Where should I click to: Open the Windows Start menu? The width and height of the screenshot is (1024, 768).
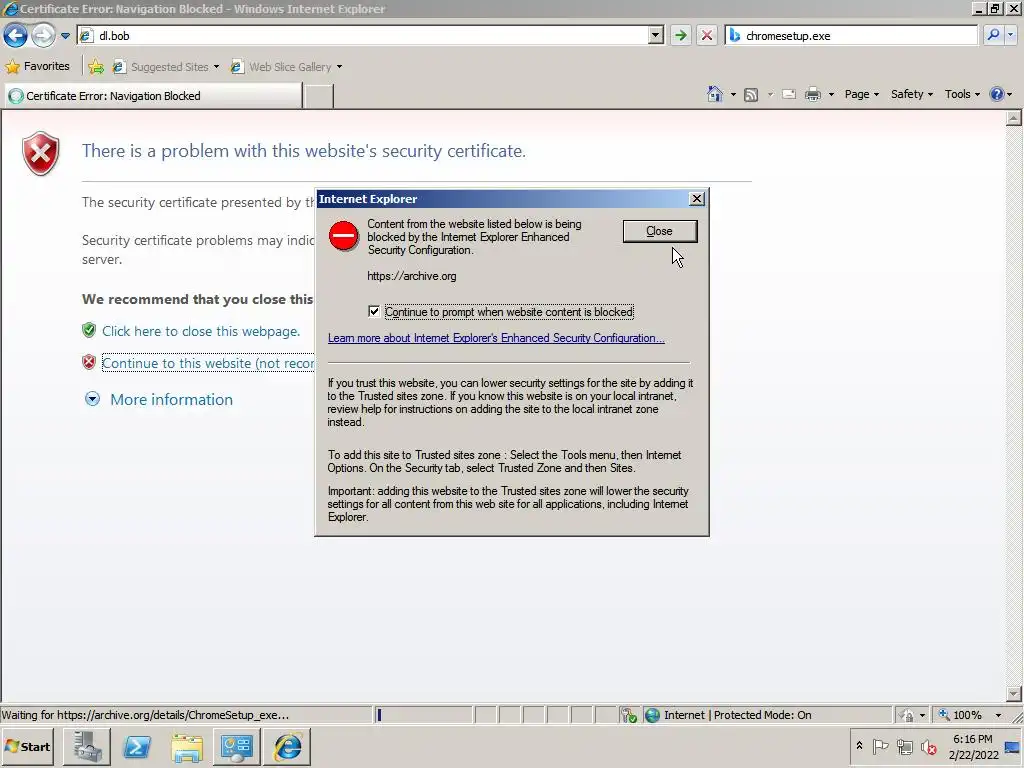(x=28, y=746)
